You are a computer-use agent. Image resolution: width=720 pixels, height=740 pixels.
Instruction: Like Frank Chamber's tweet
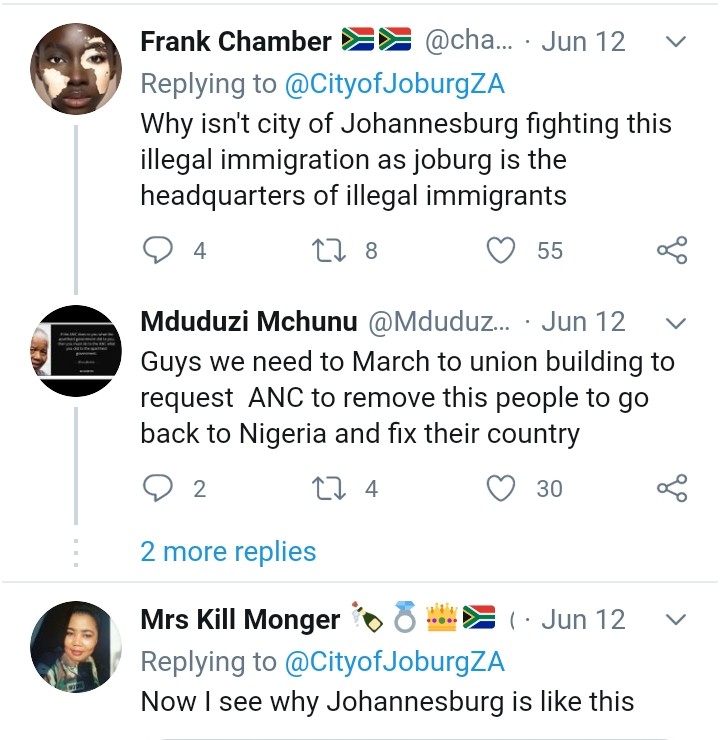pos(500,250)
